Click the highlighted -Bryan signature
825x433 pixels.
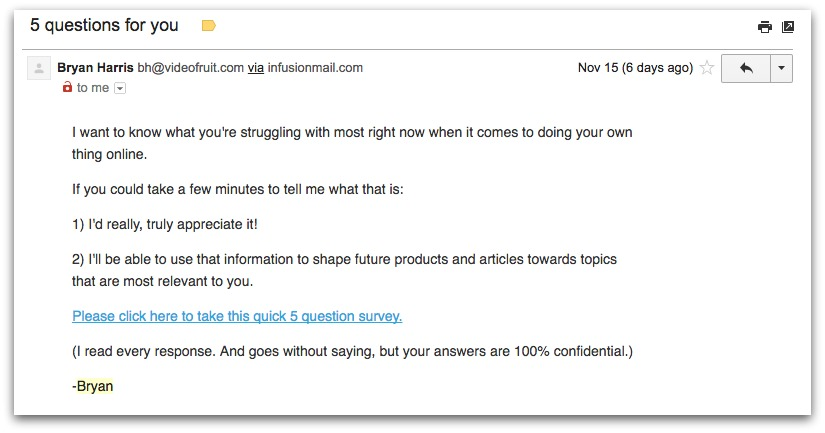(x=93, y=386)
